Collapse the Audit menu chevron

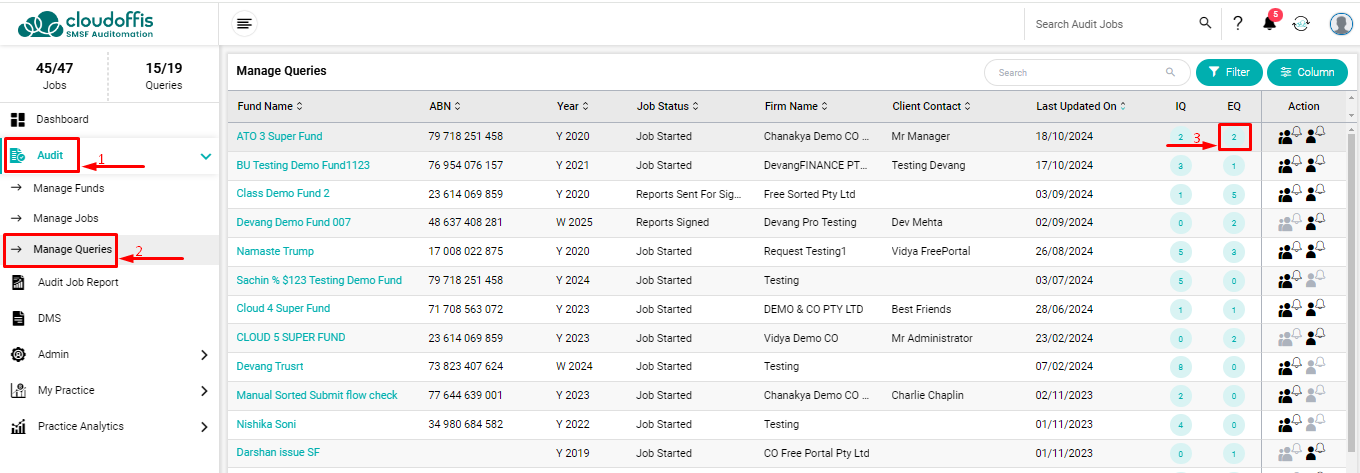coord(205,156)
